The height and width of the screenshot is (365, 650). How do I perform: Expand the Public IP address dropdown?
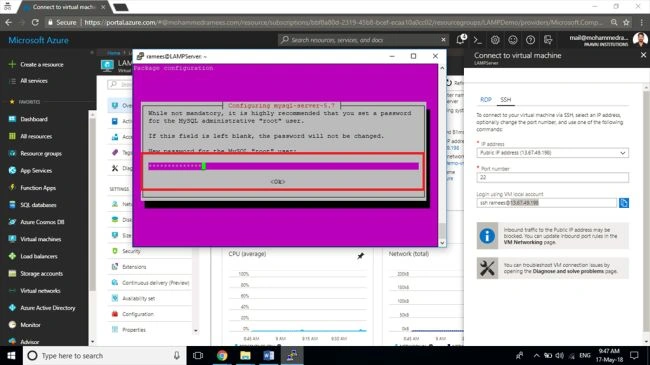[x=552, y=153]
